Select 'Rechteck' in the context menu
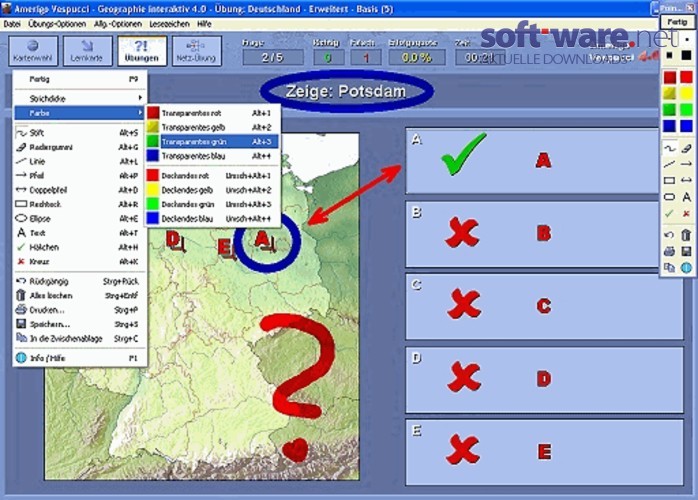The width and height of the screenshot is (698, 500). point(80,204)
